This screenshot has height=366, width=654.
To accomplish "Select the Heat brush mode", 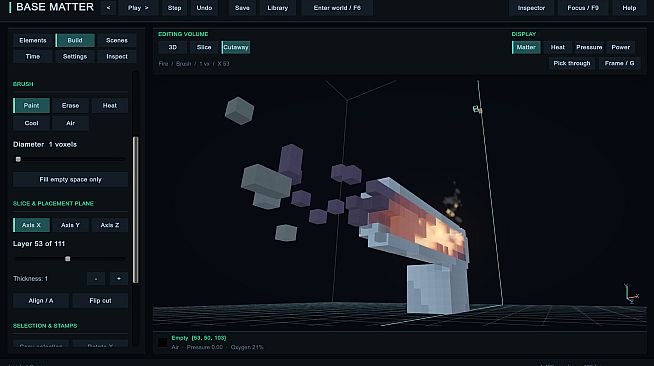I will point(110,105).
